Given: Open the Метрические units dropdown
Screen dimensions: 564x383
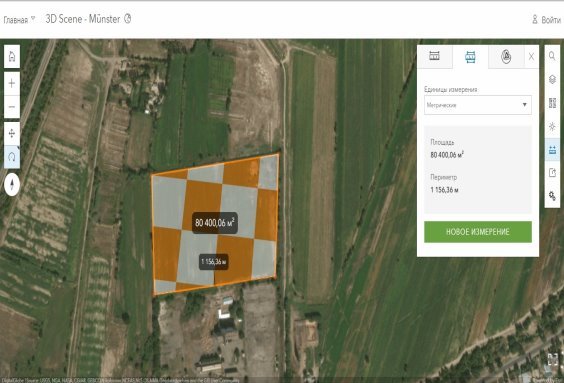Looking at the screenshot, I should (478, 105).
